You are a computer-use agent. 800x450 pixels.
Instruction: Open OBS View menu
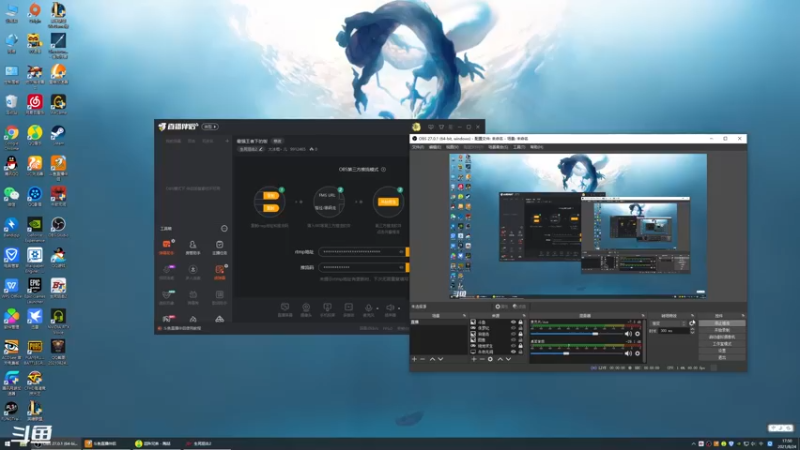click(x=453, y=147)
